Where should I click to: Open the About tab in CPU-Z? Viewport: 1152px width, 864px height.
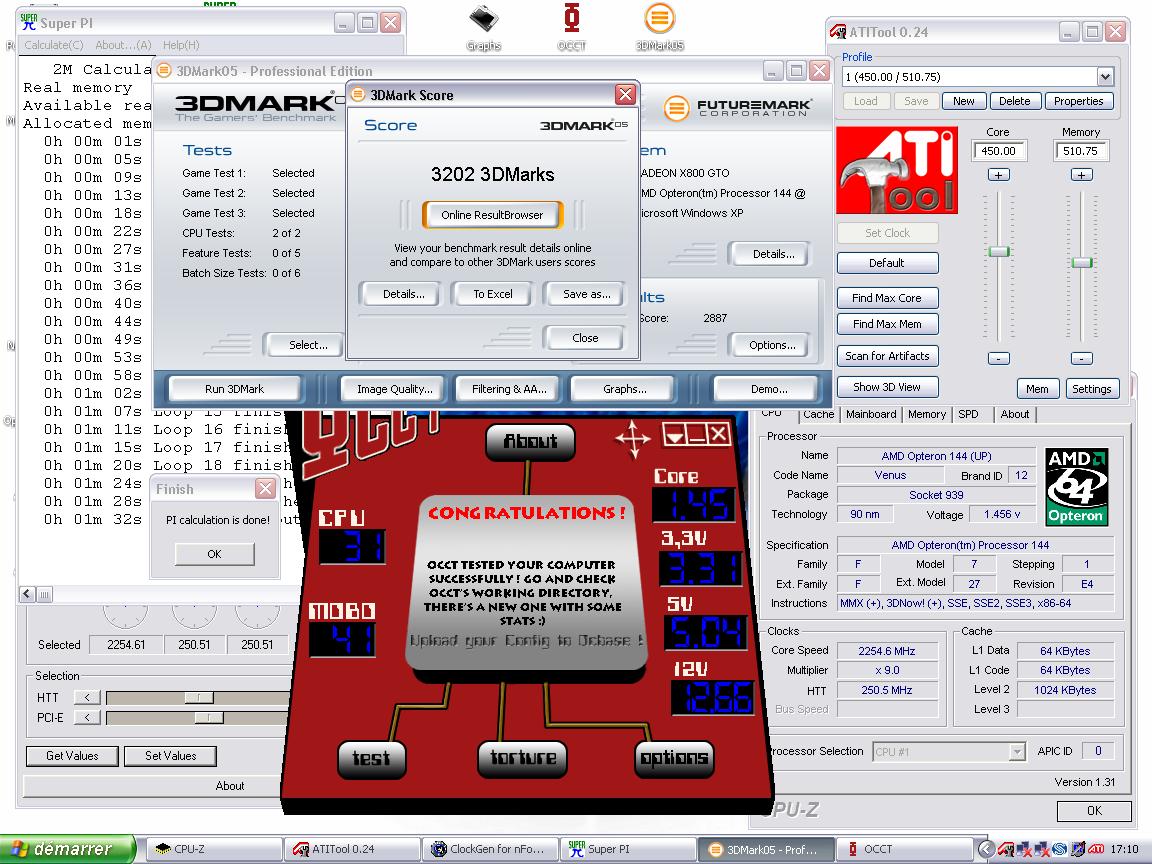pos(1015,414)
